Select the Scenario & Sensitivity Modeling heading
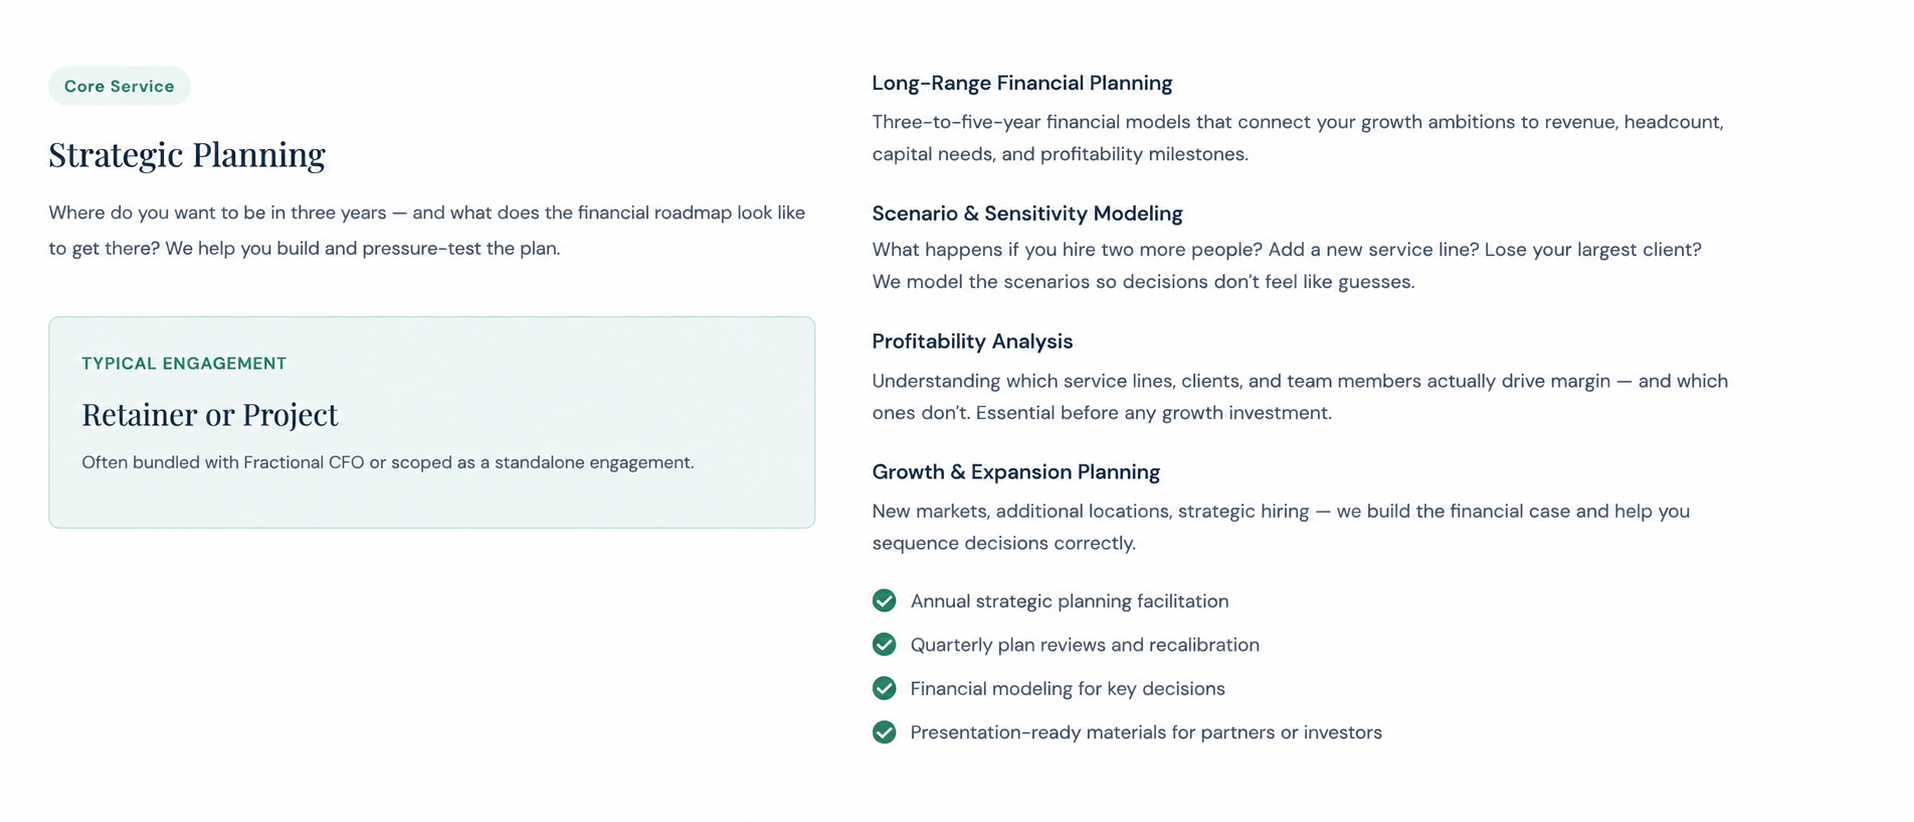This screenshot has height=822, width=1914. click(x=1027, y=213)
